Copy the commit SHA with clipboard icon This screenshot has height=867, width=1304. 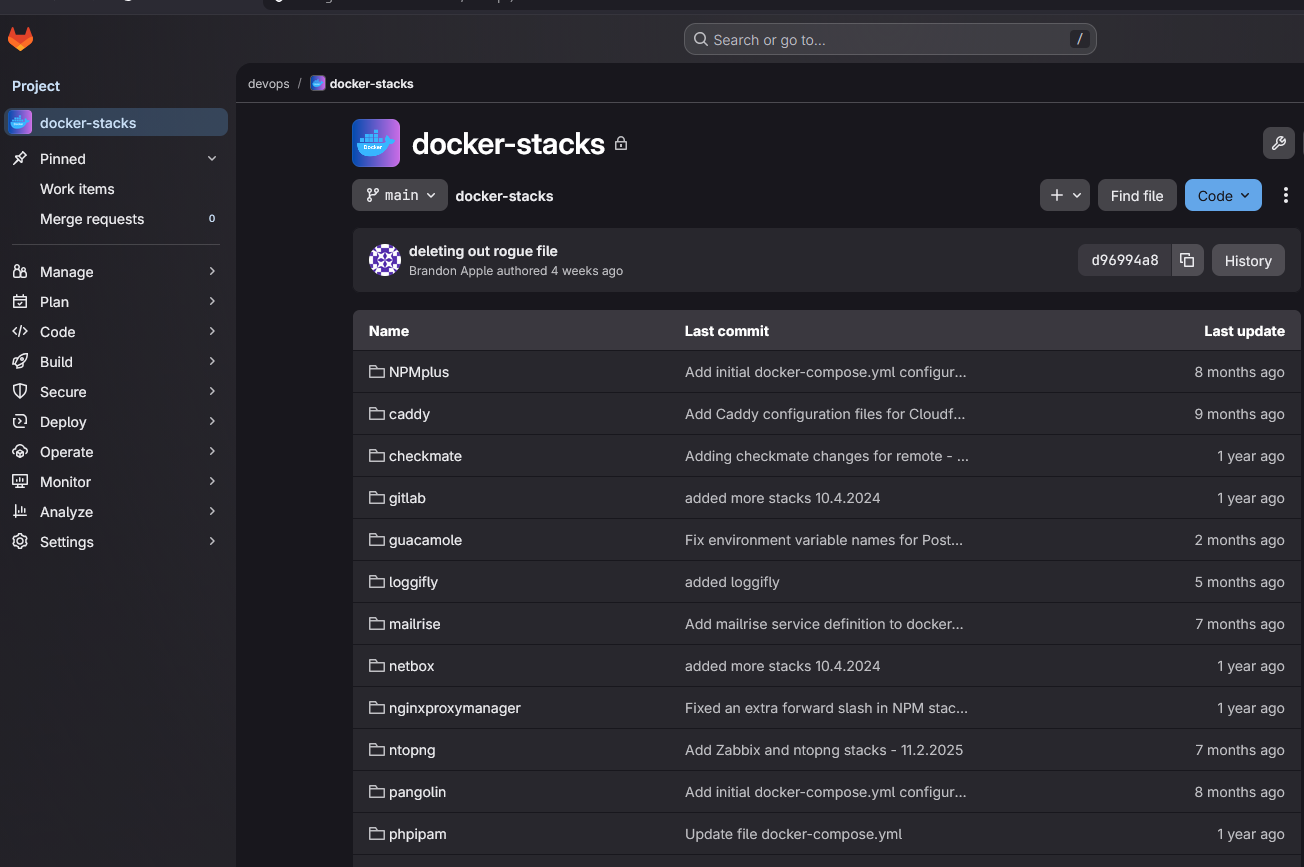click(x=1187, y=260)
